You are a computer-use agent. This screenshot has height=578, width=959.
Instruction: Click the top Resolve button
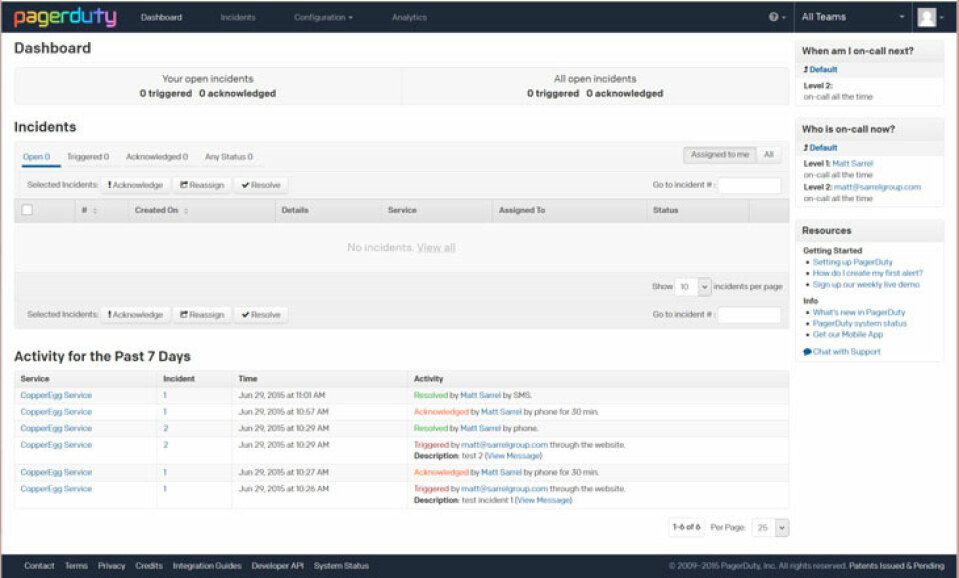[261, 185]
